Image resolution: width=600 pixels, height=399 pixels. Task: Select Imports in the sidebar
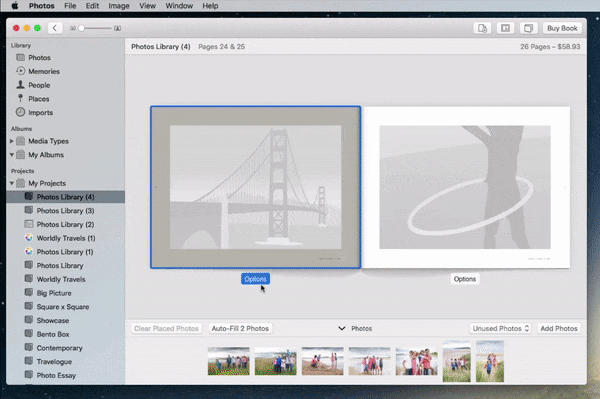[41, 112]
